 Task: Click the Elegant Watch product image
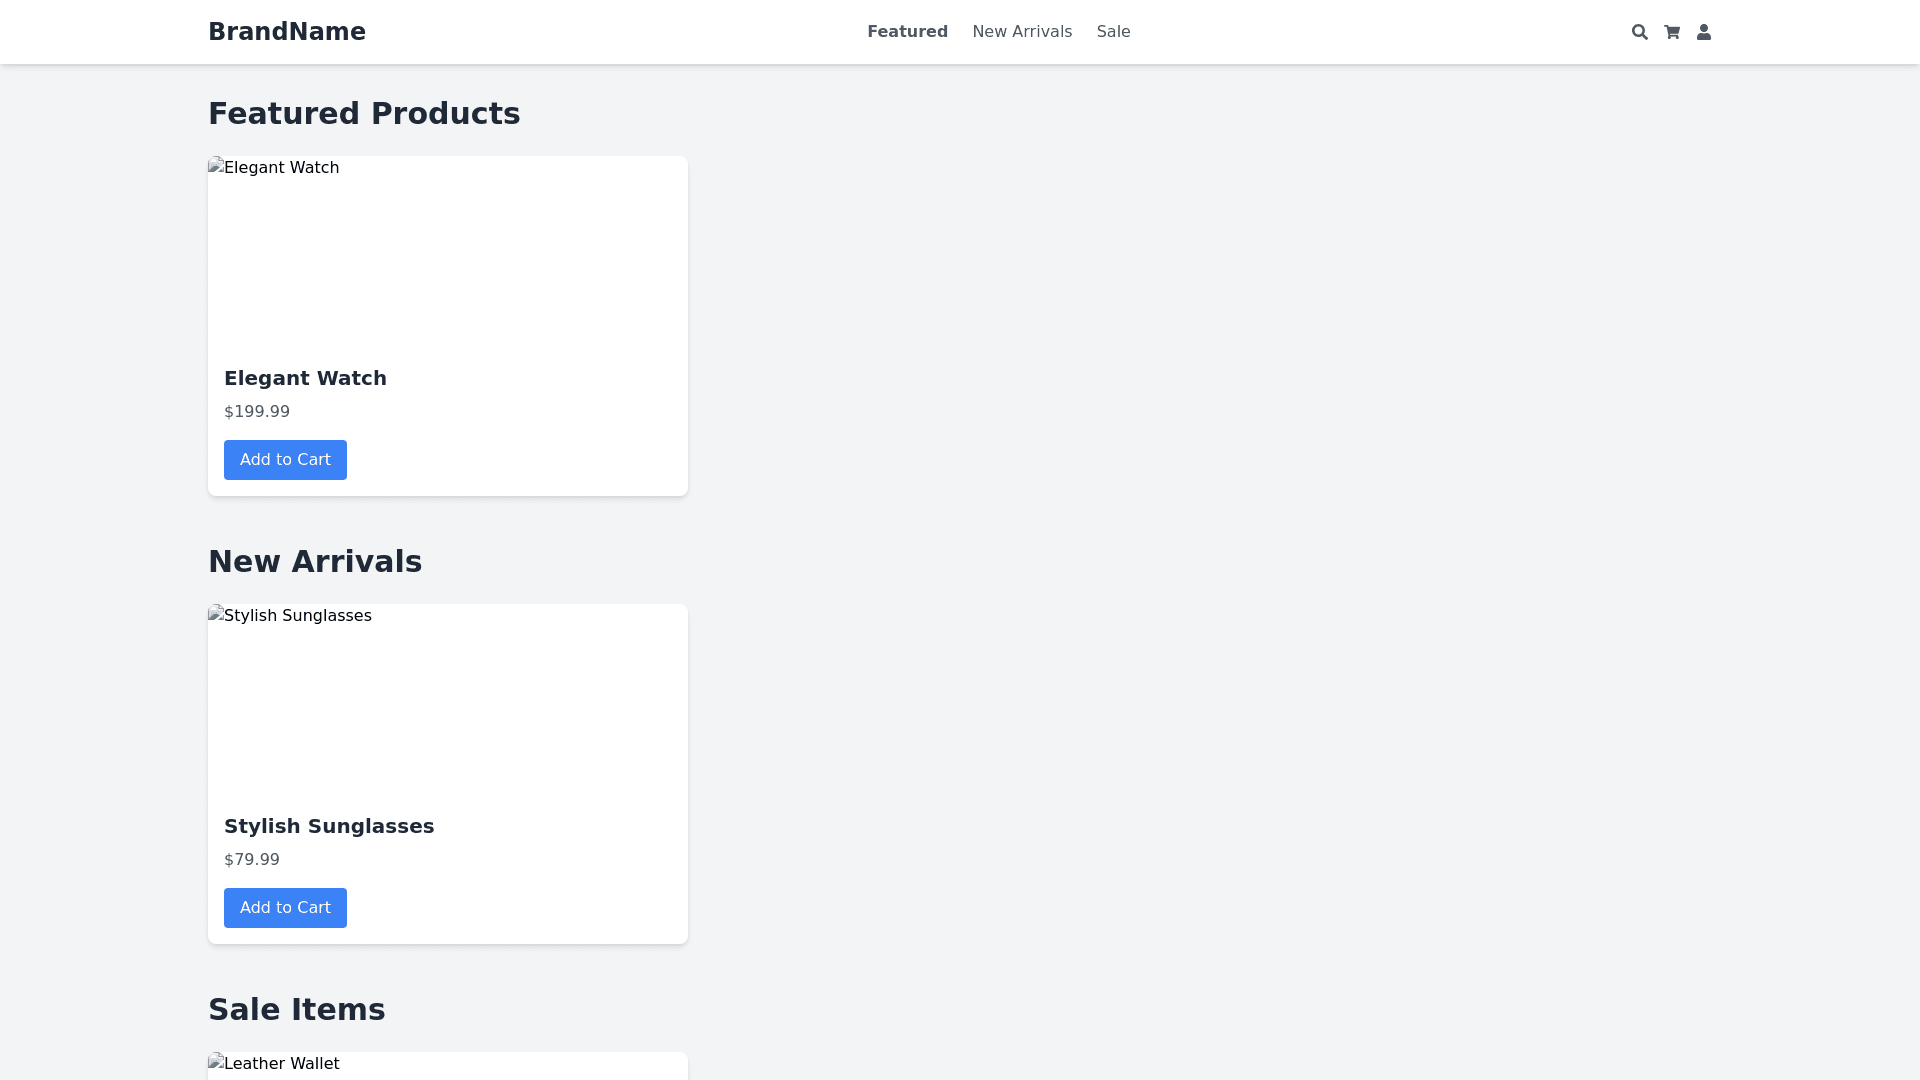(x=447, y=252)
